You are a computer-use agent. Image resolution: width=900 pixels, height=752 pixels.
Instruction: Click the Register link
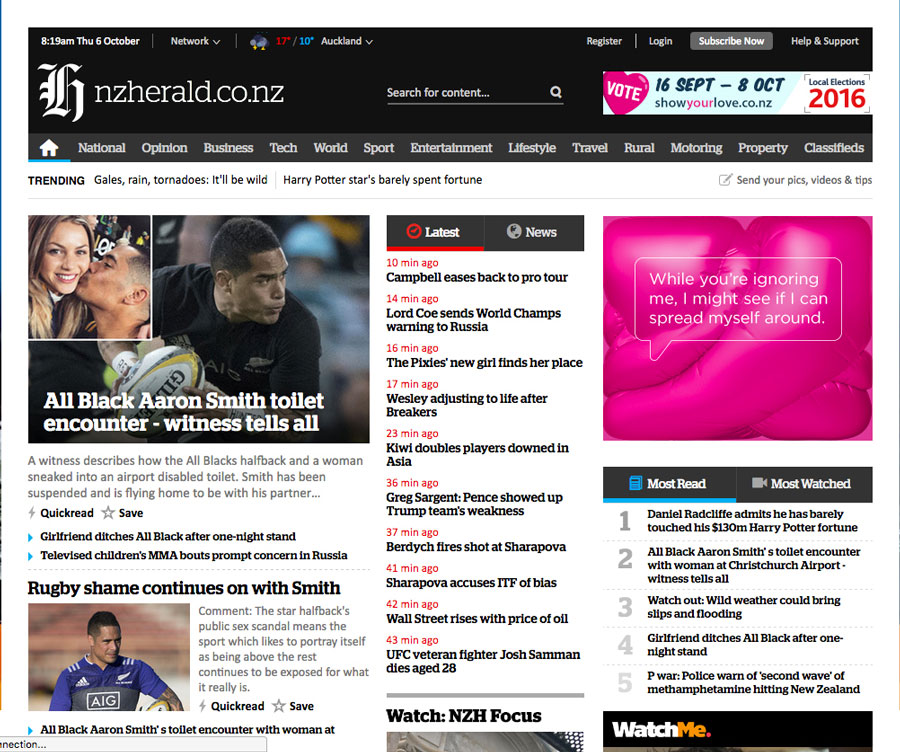click(x=604, y=41)
